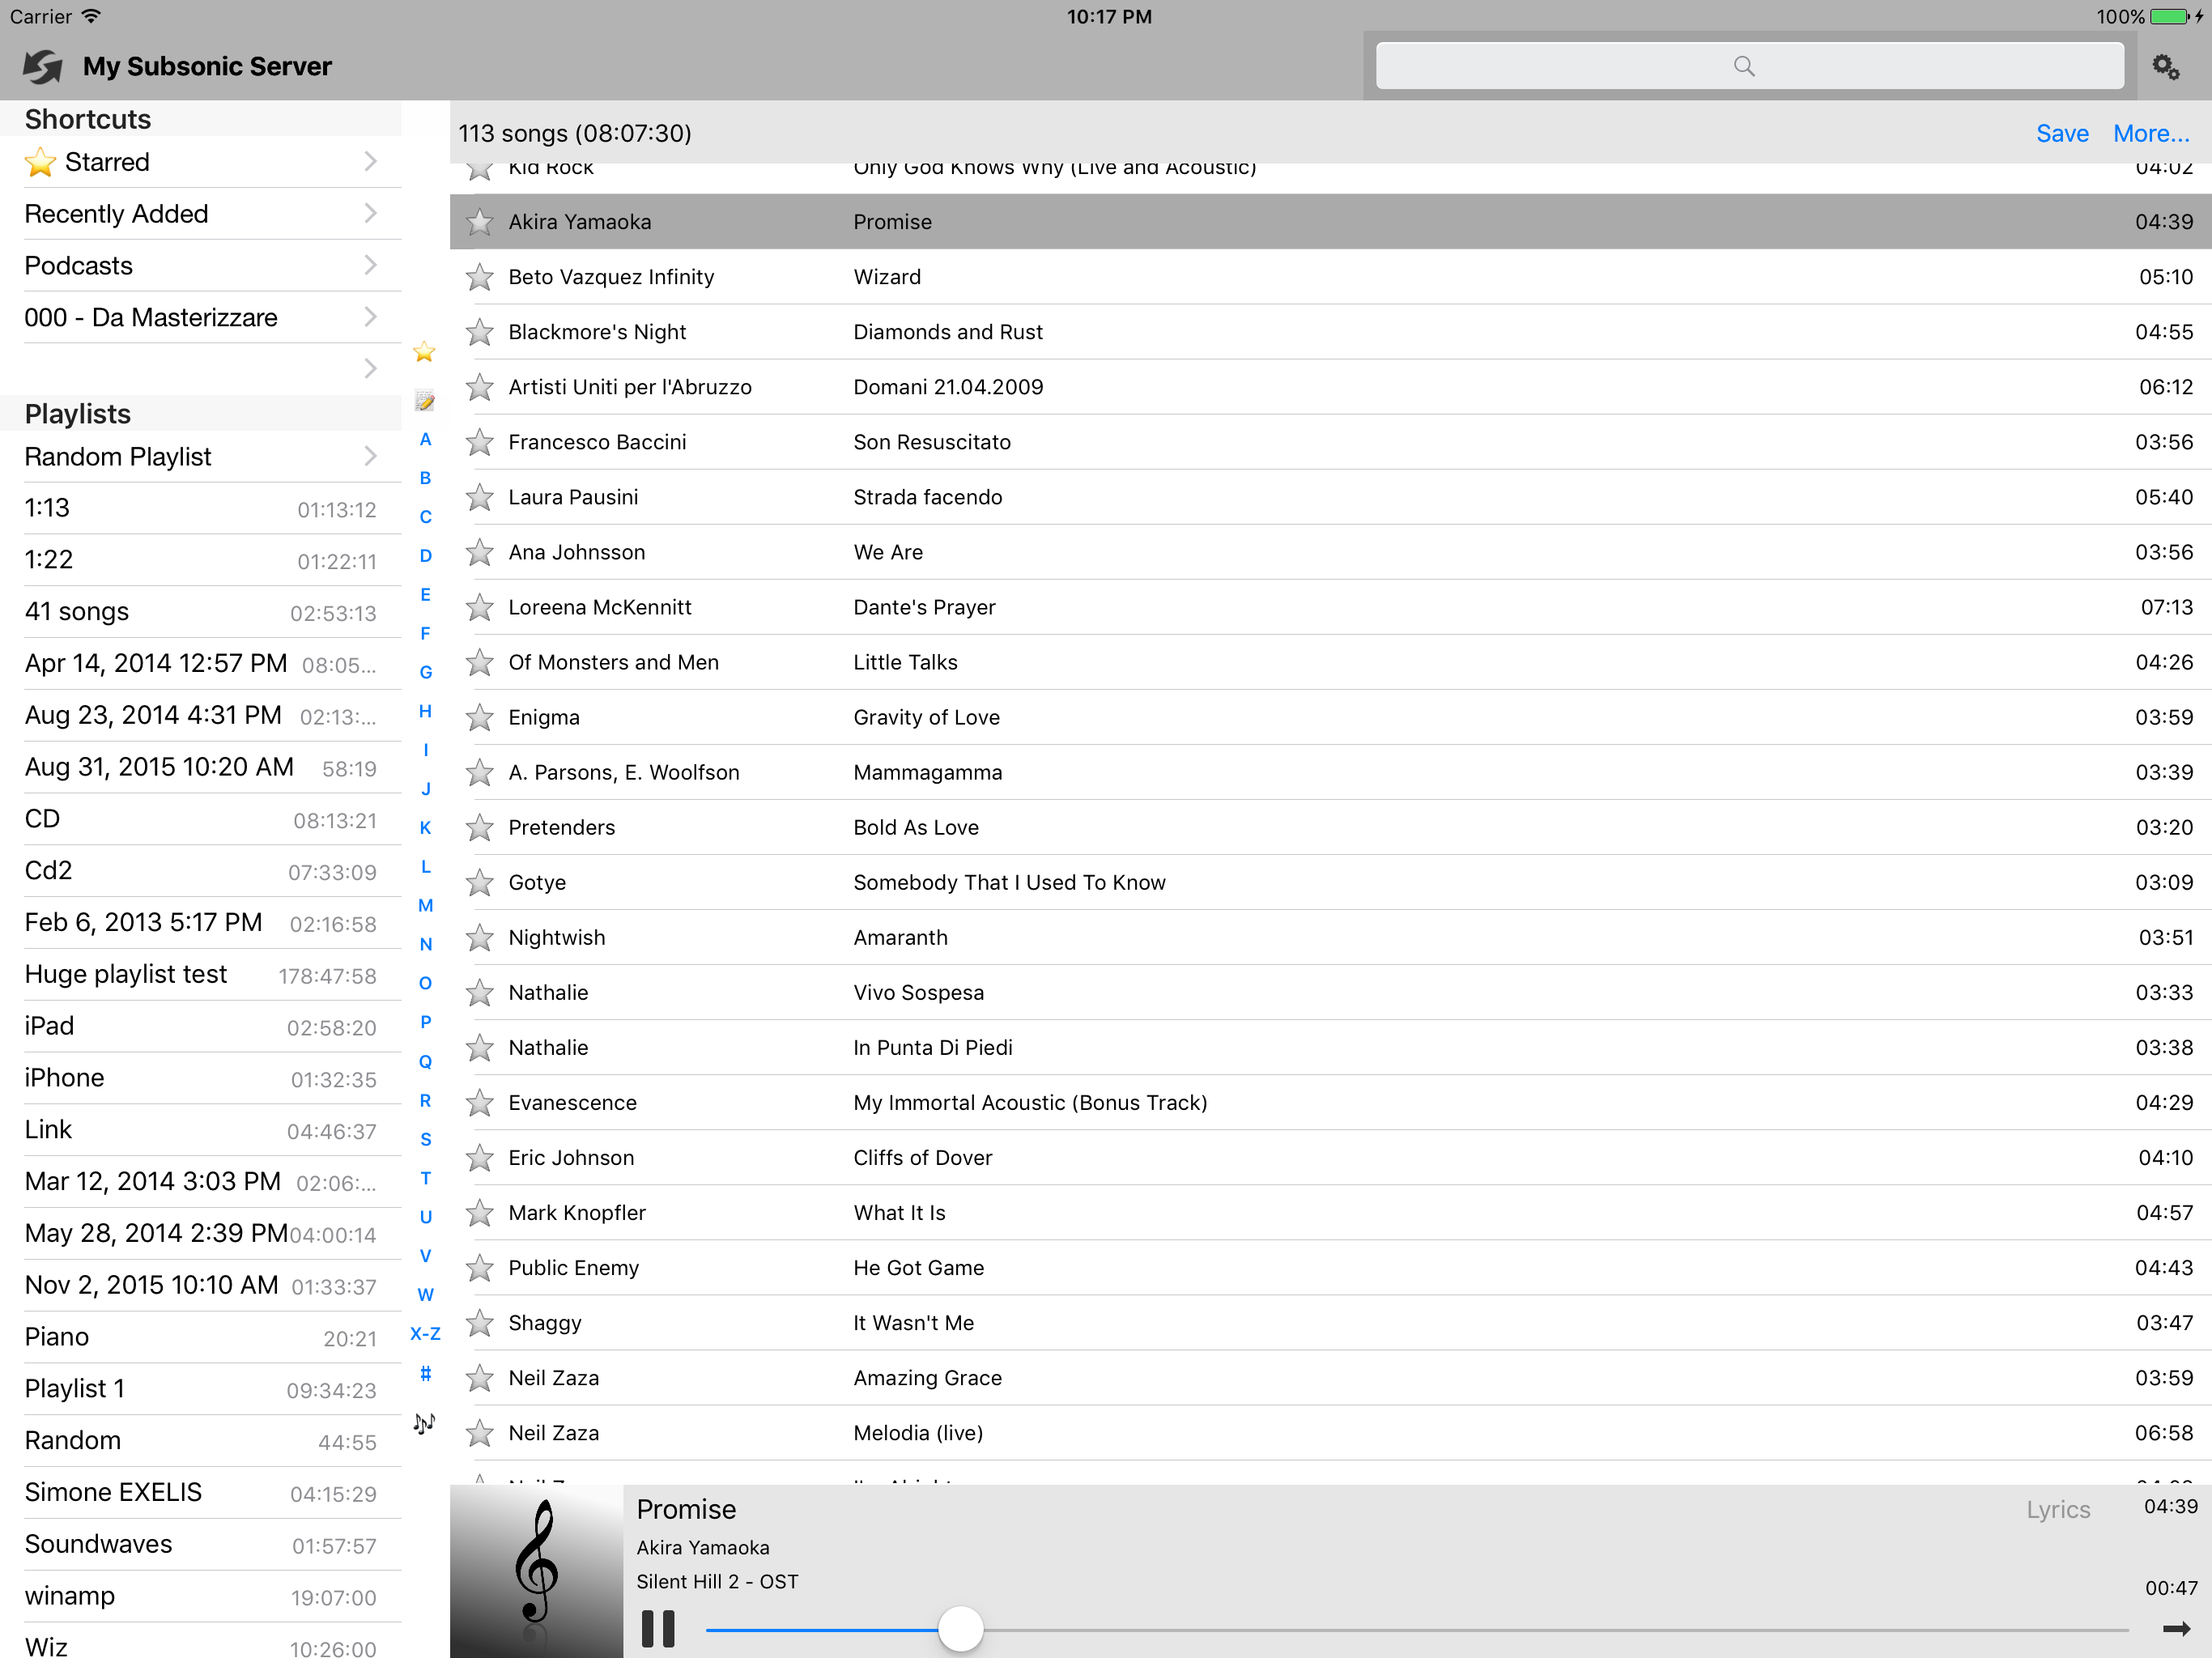Save the current 113-song queue
Screen dimensions: 2212x1658
click(x=2062, y=133)
